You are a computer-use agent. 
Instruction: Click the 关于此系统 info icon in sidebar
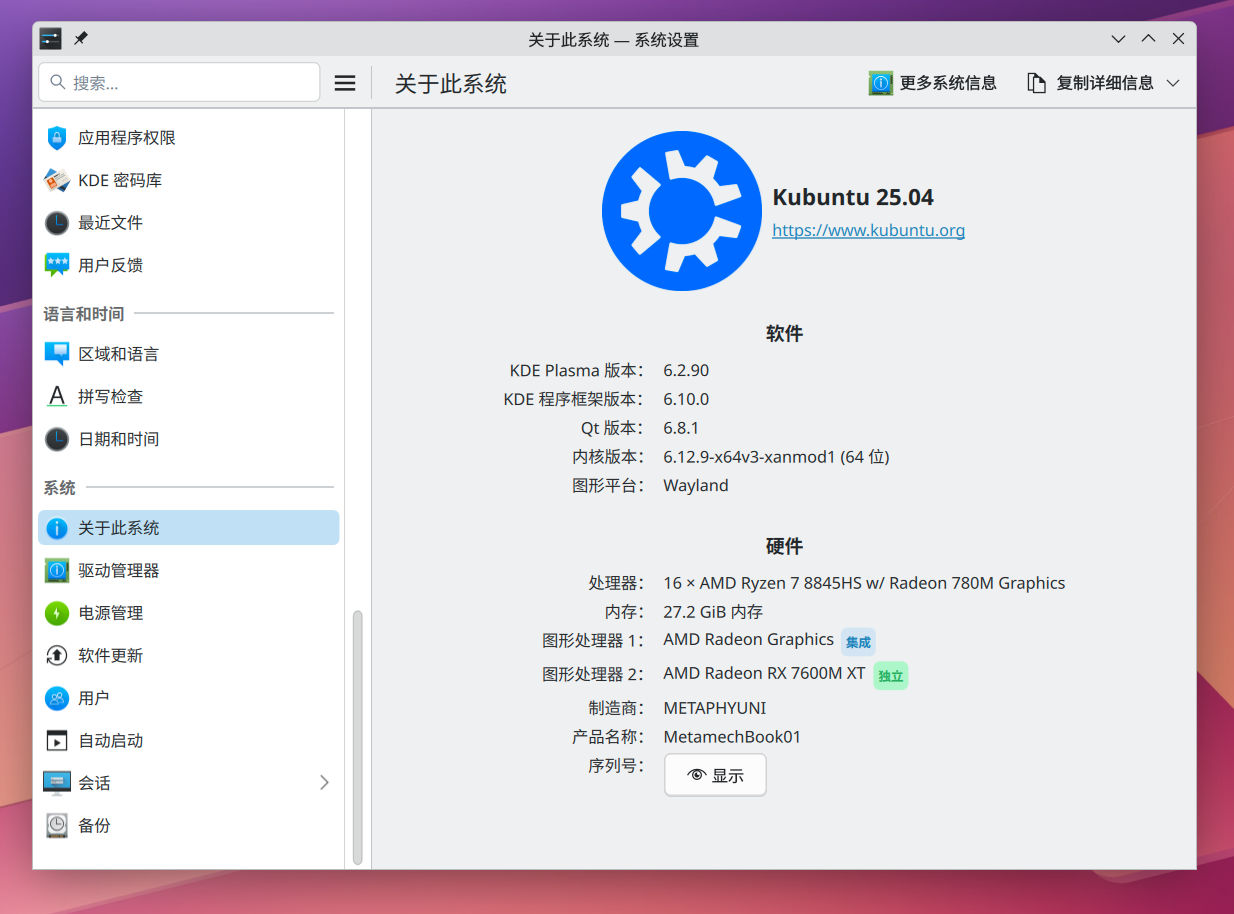tap(57, 528)
